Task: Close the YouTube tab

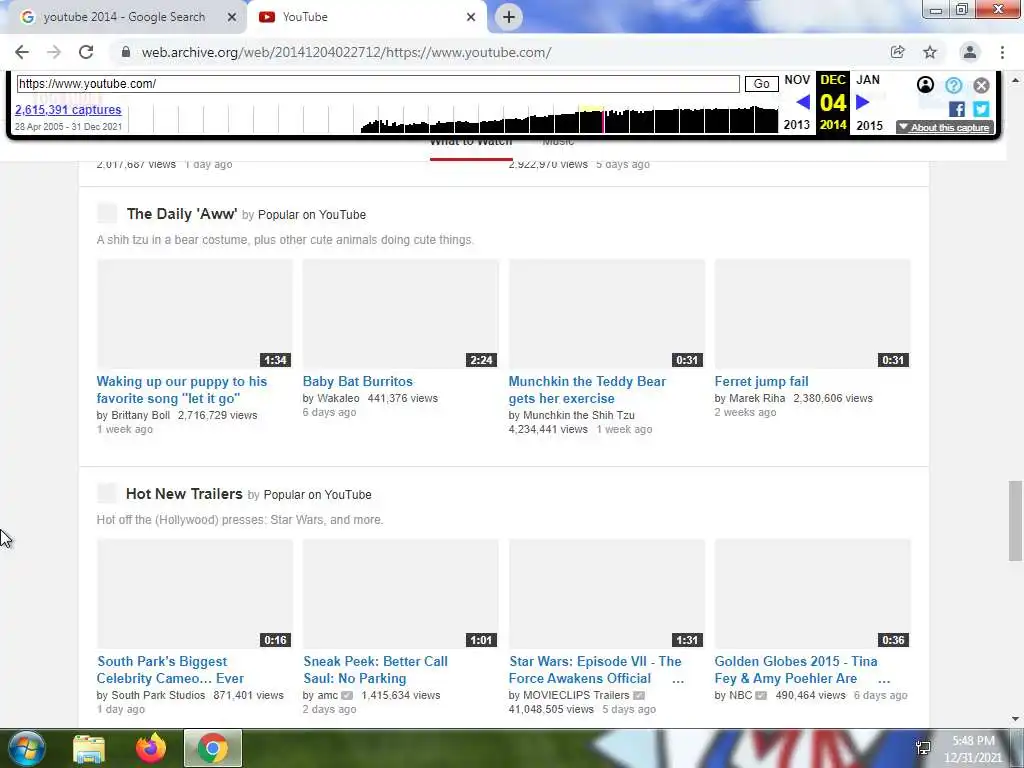Action: point(471,17)
